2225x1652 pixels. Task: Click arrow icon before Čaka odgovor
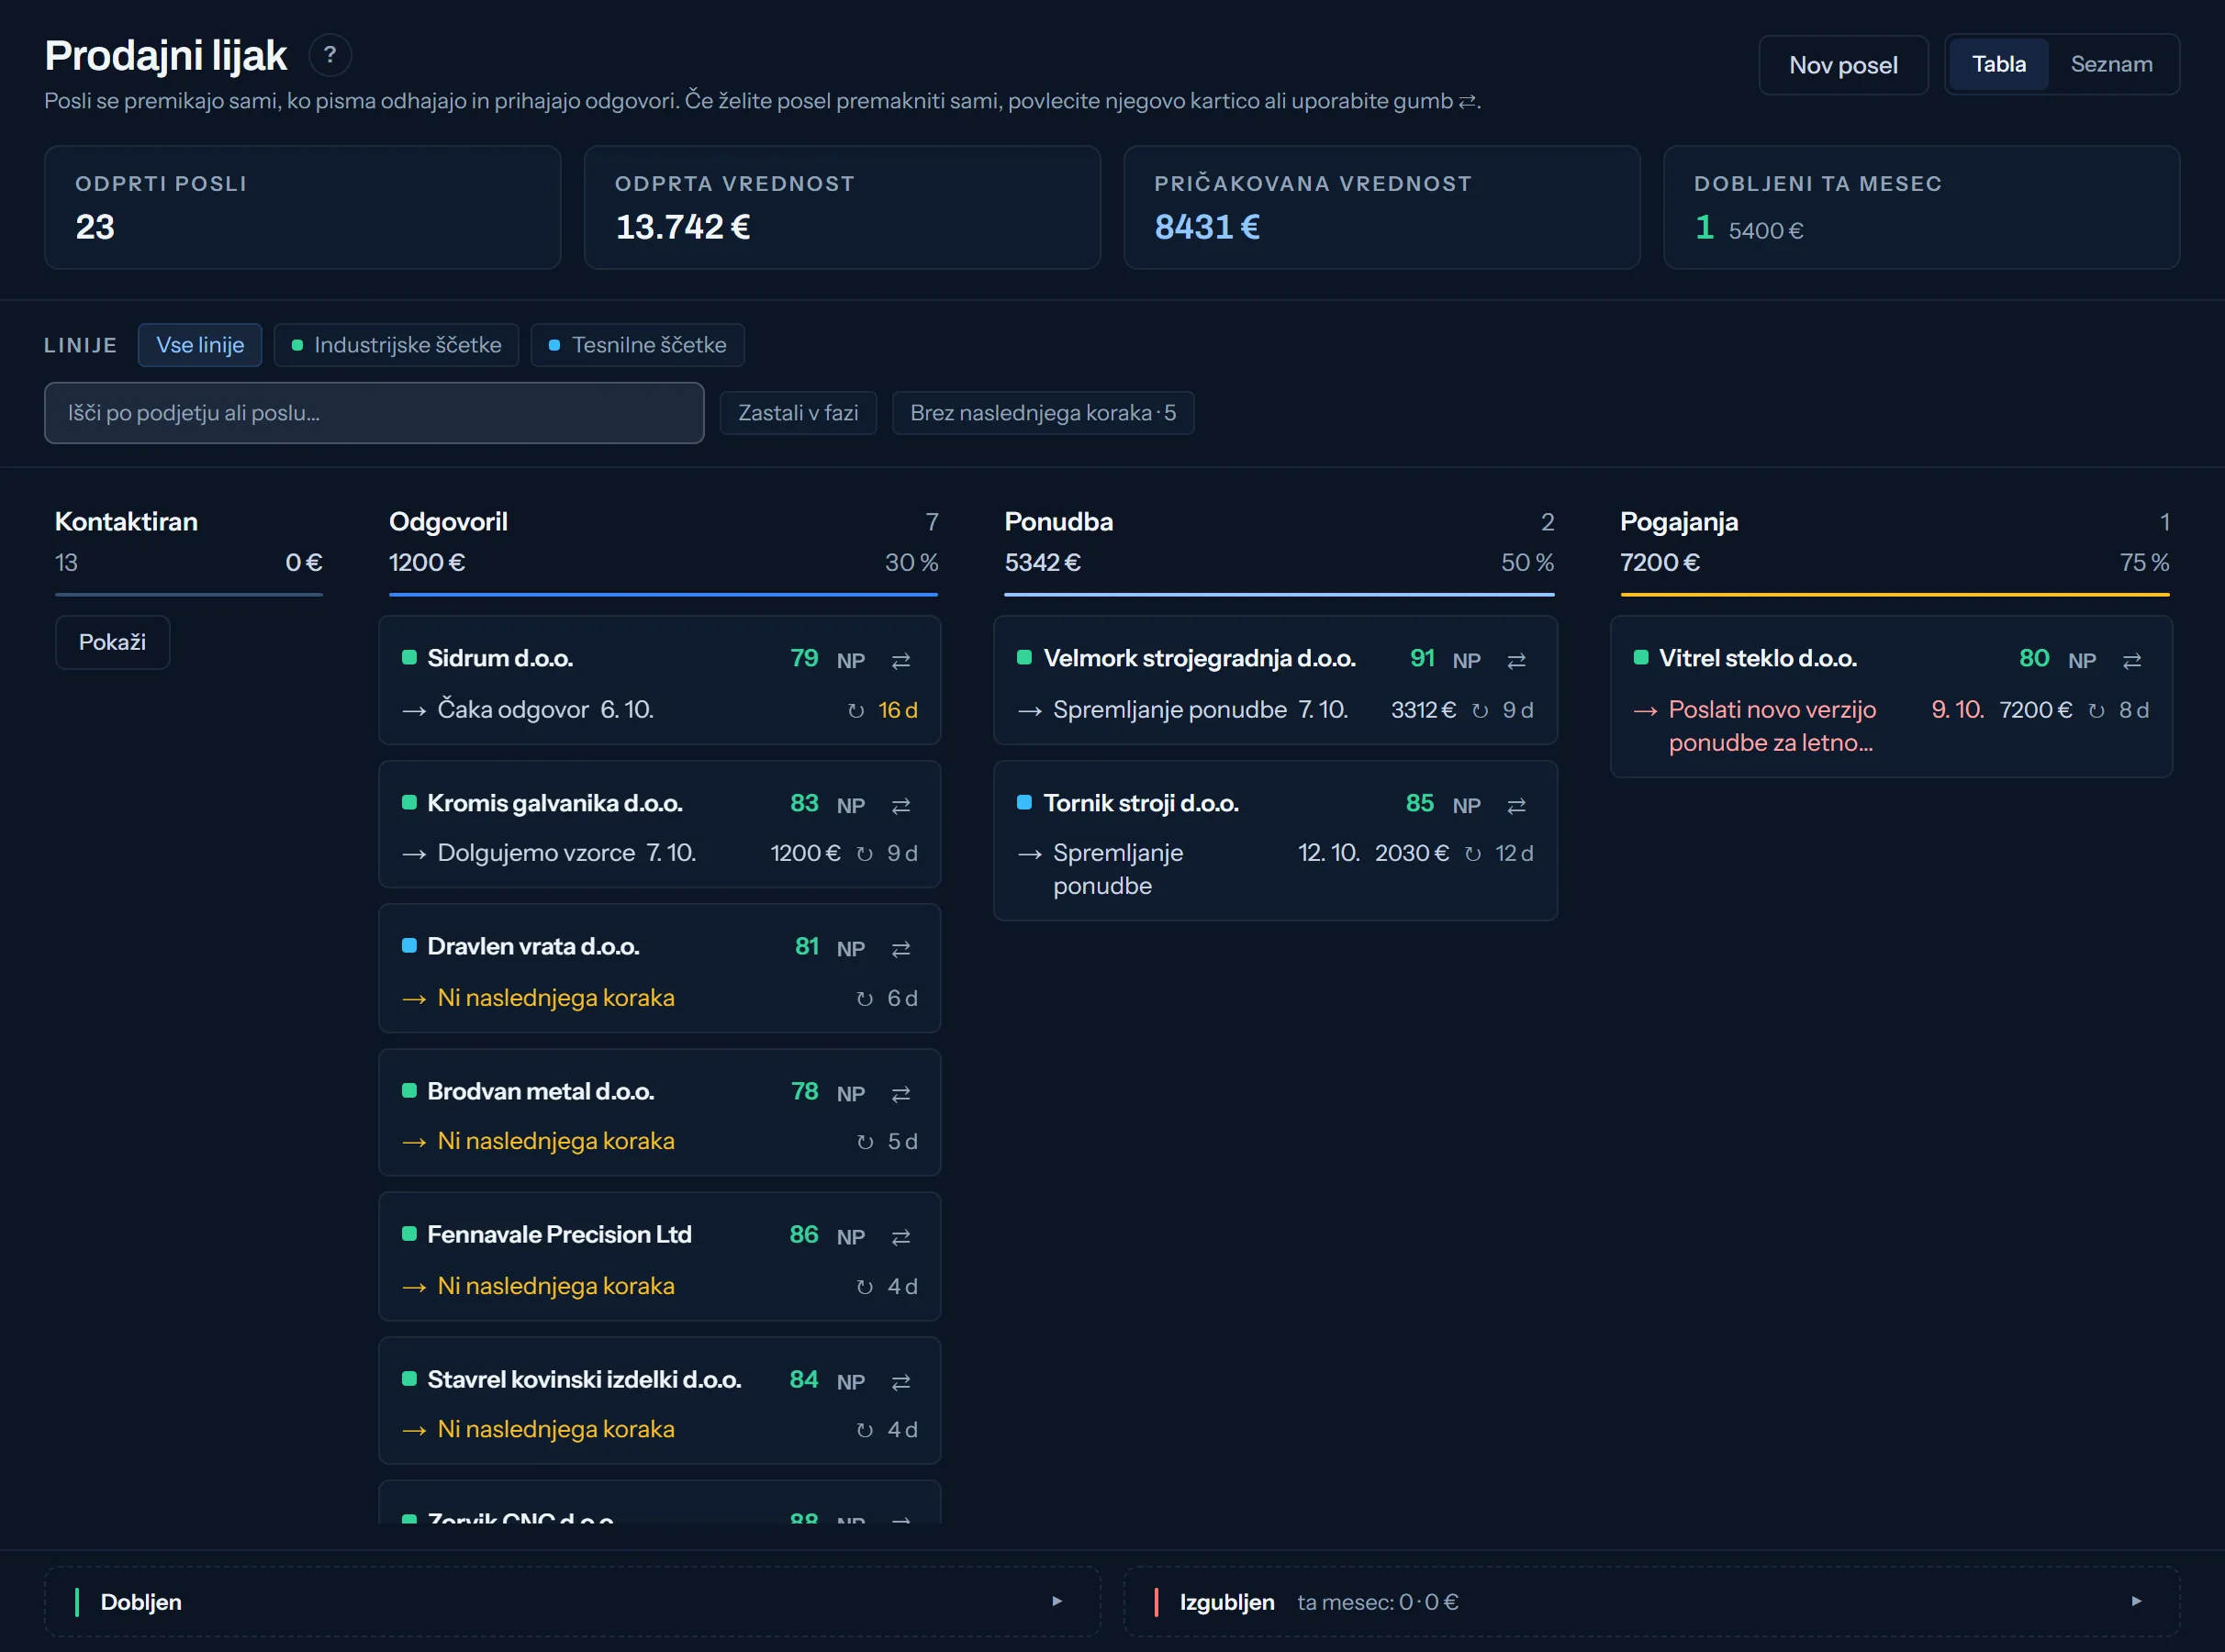tap(414, 710)
